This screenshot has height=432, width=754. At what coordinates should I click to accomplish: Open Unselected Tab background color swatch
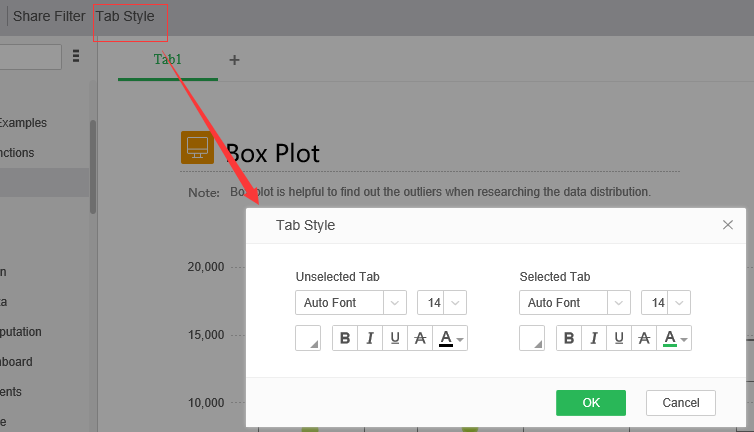click(308, 338)
